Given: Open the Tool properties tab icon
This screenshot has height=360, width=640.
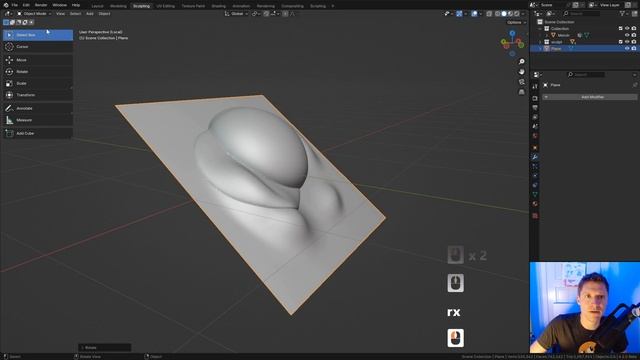Looking at the screenshot, I should pyautogui.click(x=535, y=87).
